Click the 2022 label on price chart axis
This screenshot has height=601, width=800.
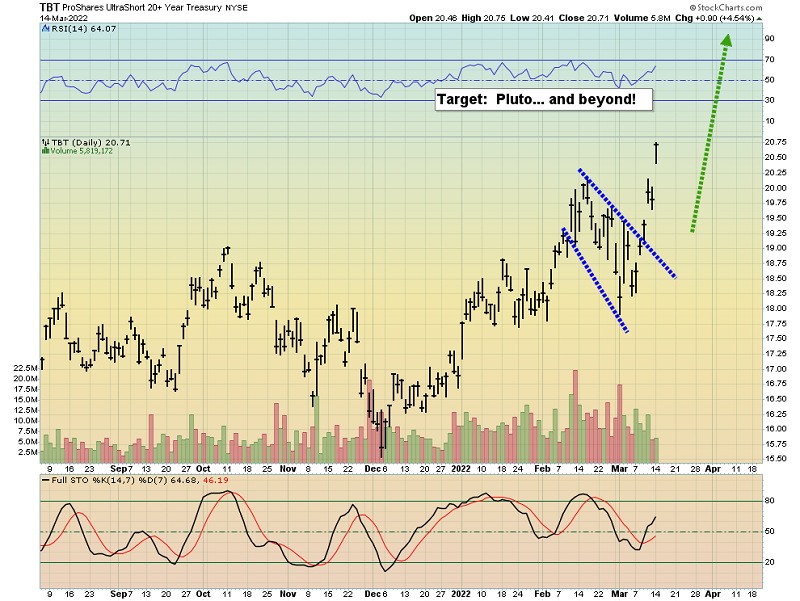[461, 469]
